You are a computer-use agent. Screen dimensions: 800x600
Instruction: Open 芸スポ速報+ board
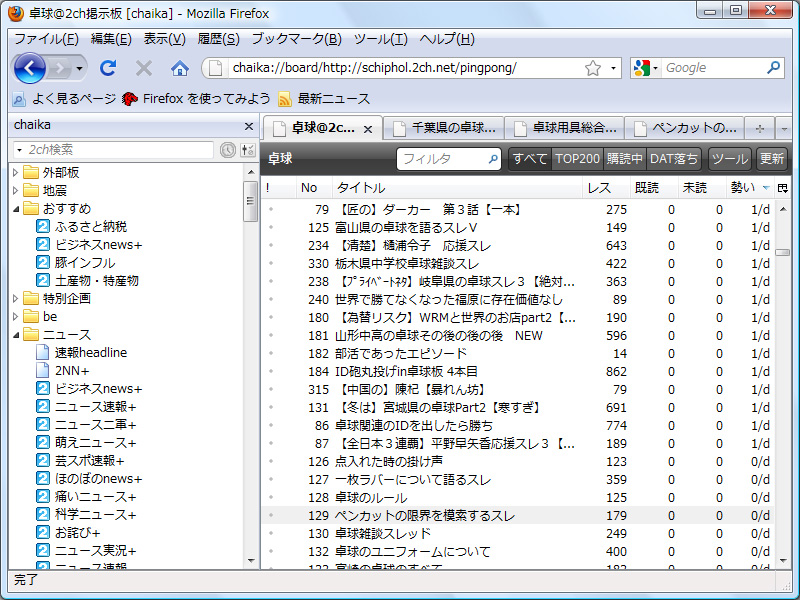[x=80, y=461]
